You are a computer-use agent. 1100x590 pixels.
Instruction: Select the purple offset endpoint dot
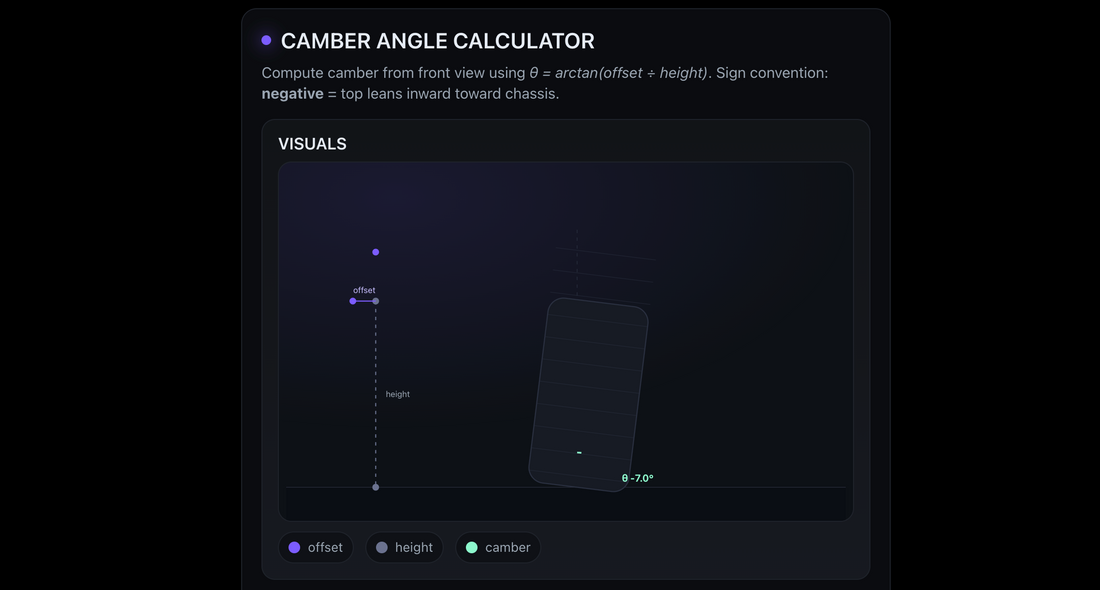tap(350, 300)
